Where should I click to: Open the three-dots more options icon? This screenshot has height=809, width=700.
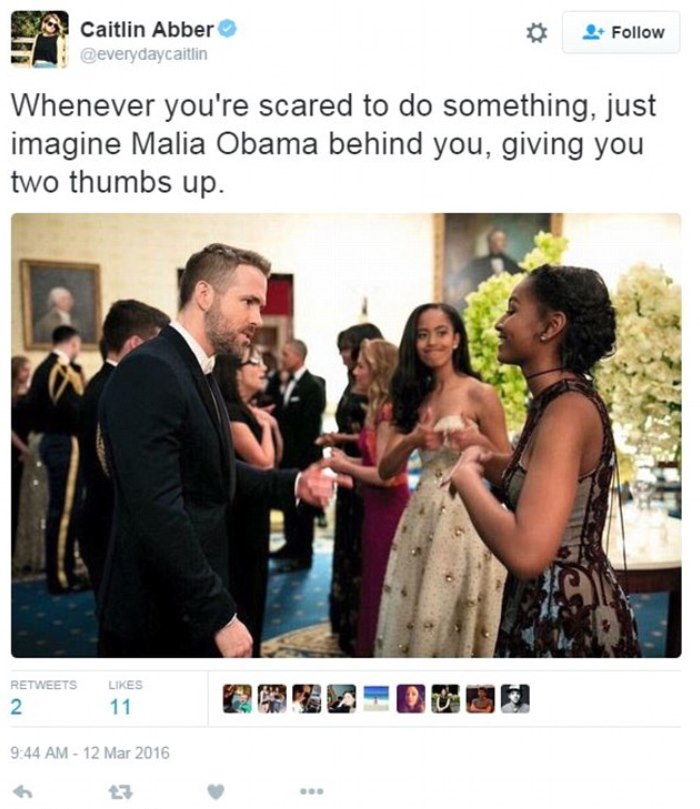point(312,791)
